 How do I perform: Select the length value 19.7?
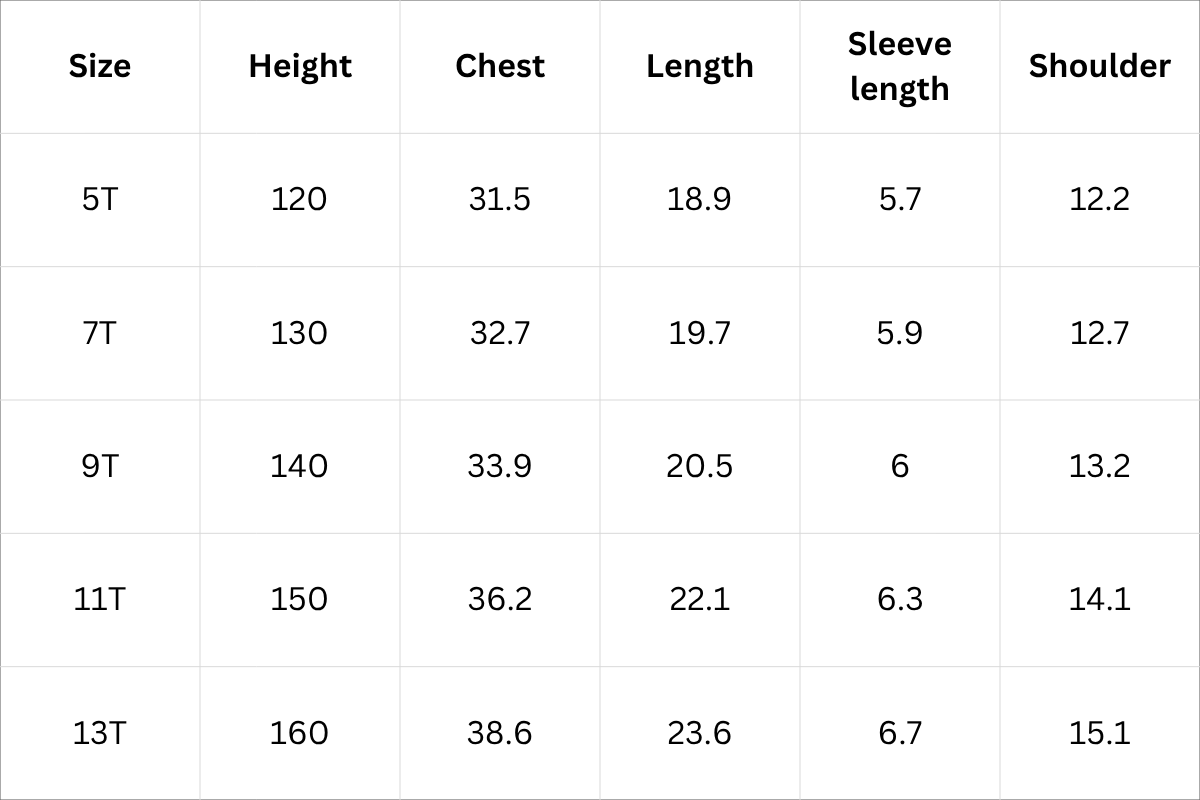[x=700, y=332]
